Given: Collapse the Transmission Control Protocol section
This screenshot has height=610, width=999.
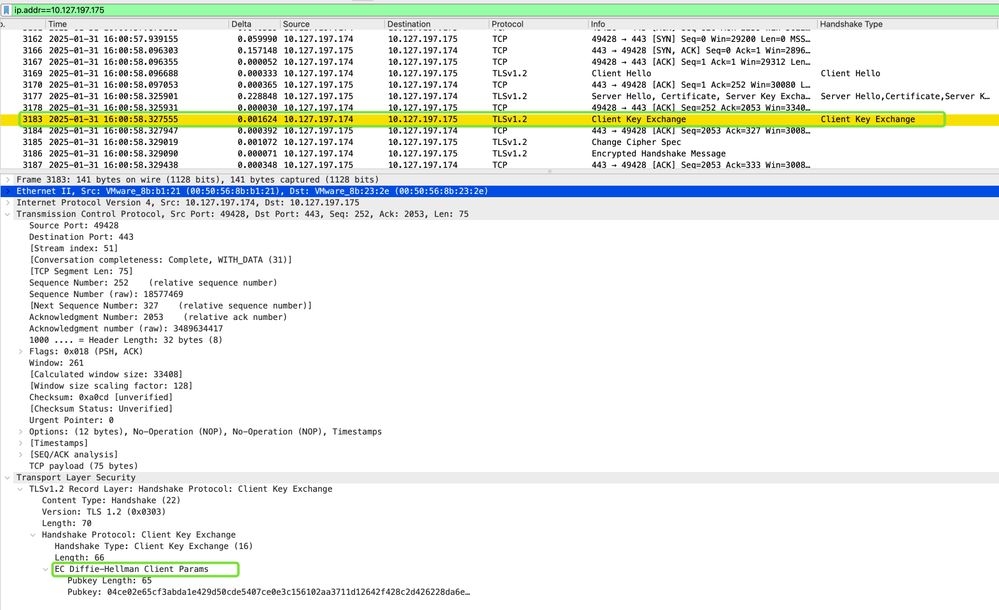Looking at the screenshot, I should click(8, 214).
